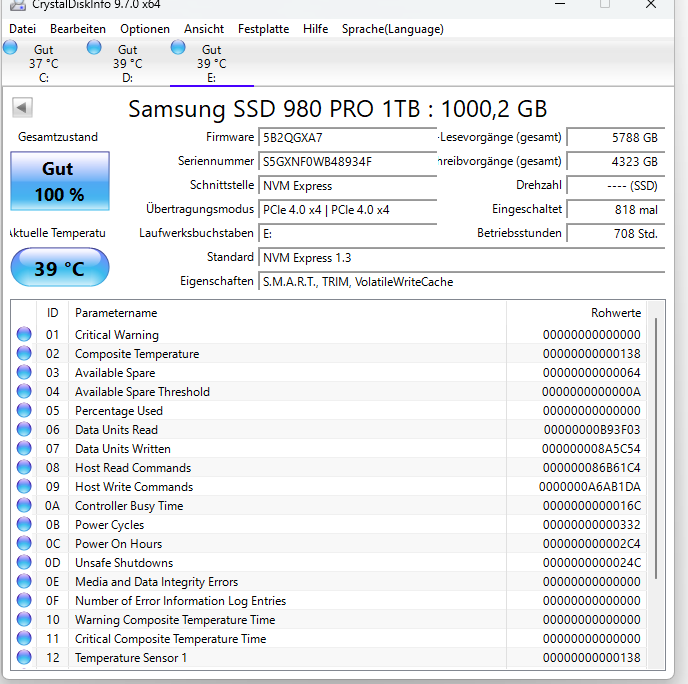688x684 pixels.
Task: Click raw value 000000000024C of Unsafe Shutdowns
Action: click(x=592, y=563)
